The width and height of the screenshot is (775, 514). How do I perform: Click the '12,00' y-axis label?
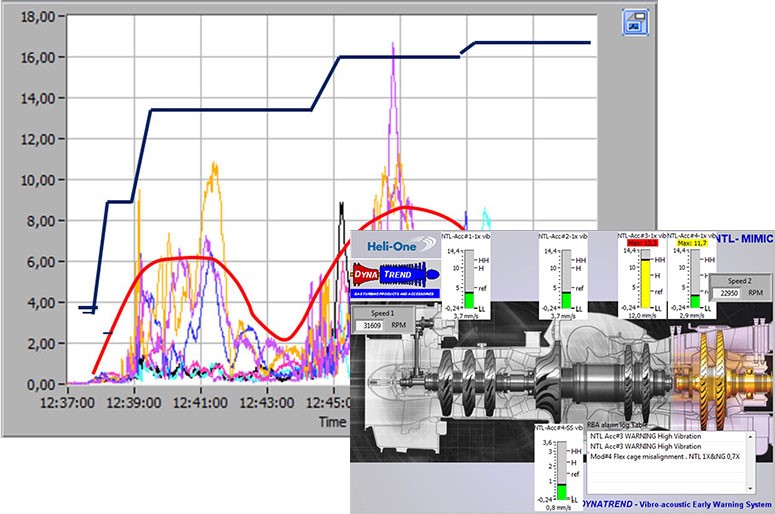click(x=38, y=139)
